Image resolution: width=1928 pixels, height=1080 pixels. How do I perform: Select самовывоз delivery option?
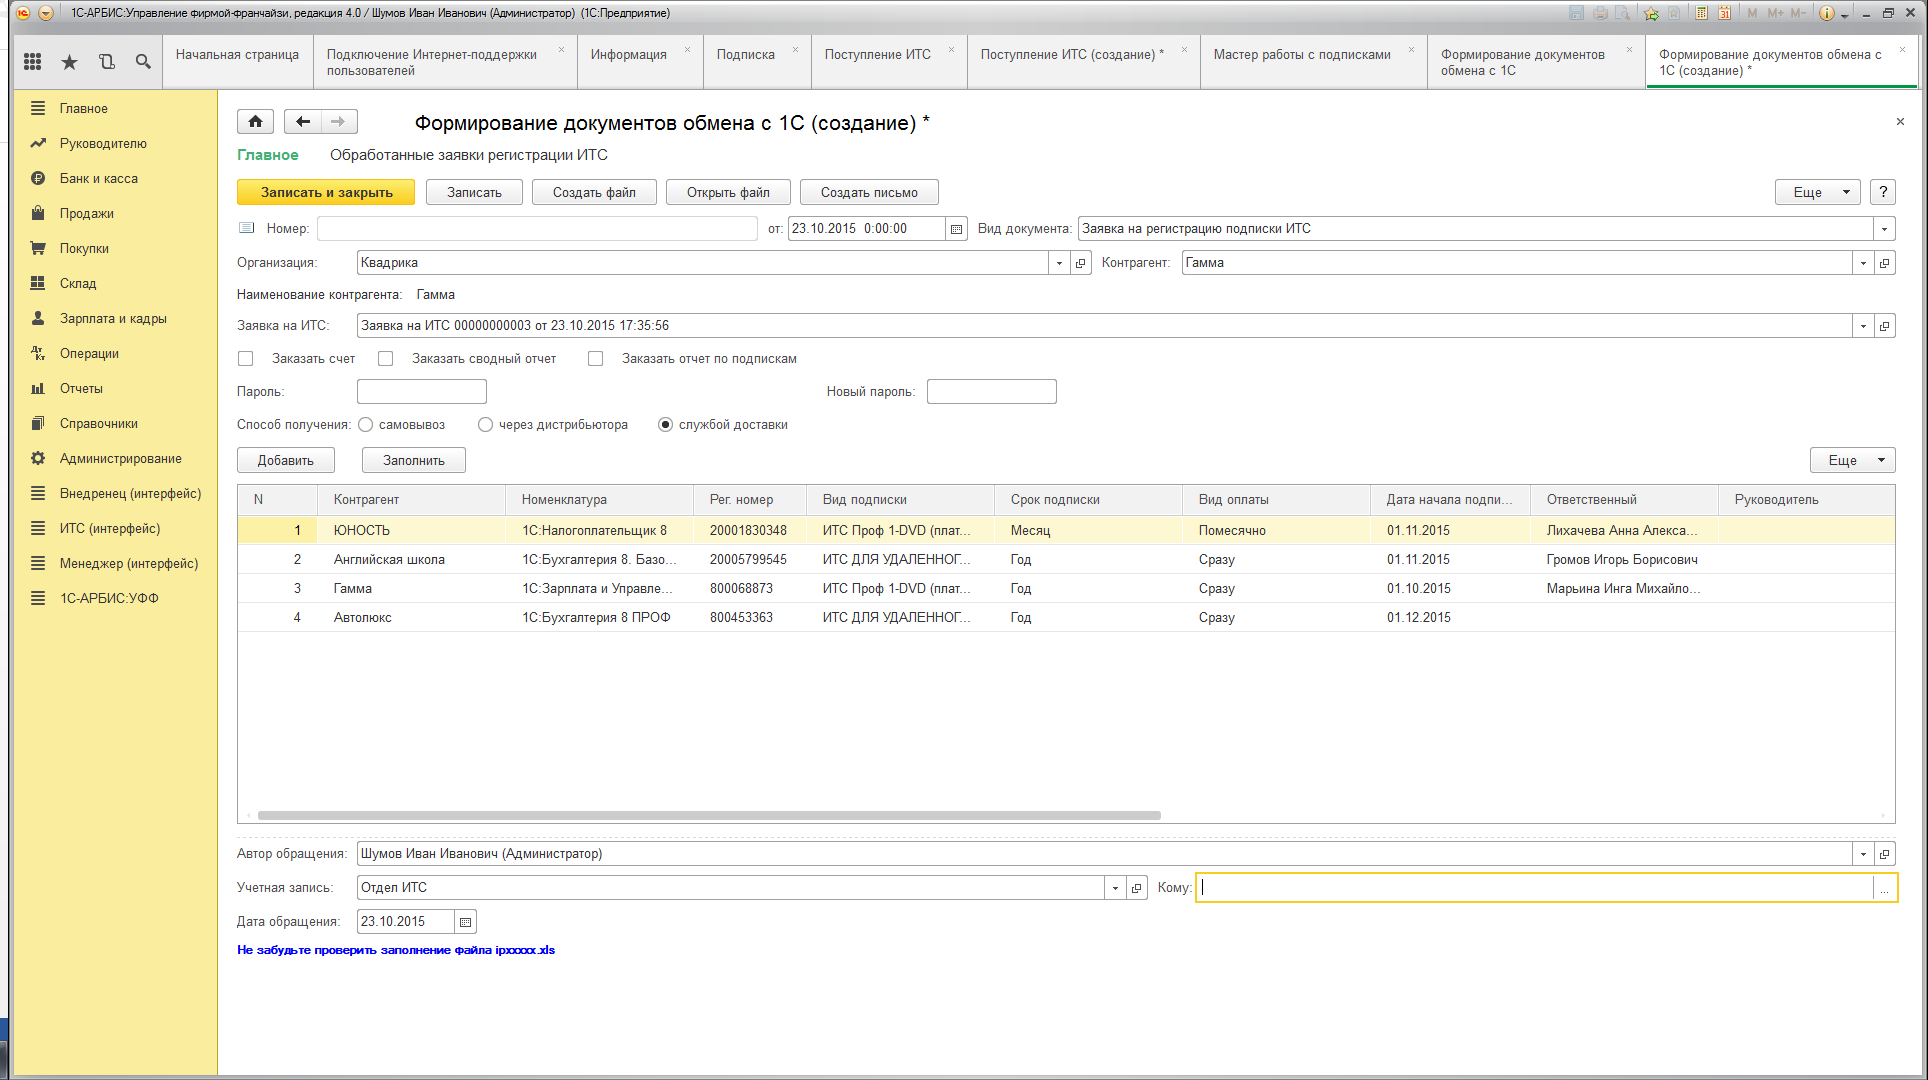coord(366,425)
